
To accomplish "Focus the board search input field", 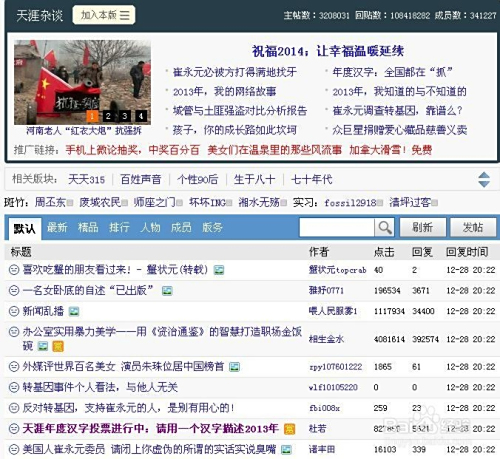I will (x=337, y=227).
